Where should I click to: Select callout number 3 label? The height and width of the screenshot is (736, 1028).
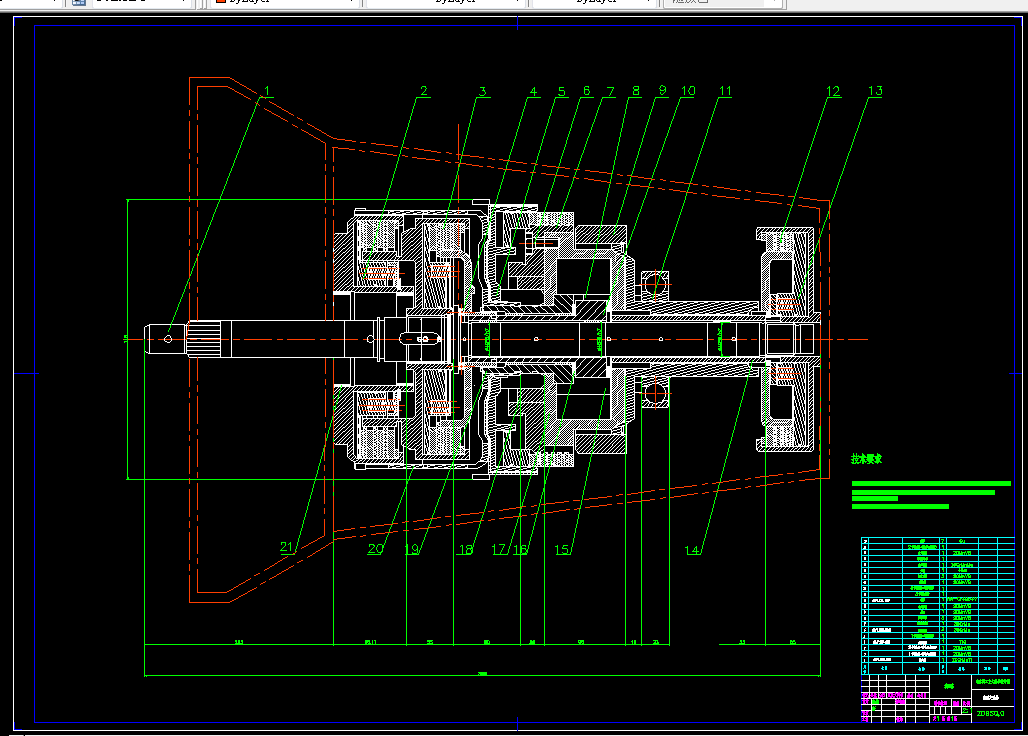(x=483, y=91)
